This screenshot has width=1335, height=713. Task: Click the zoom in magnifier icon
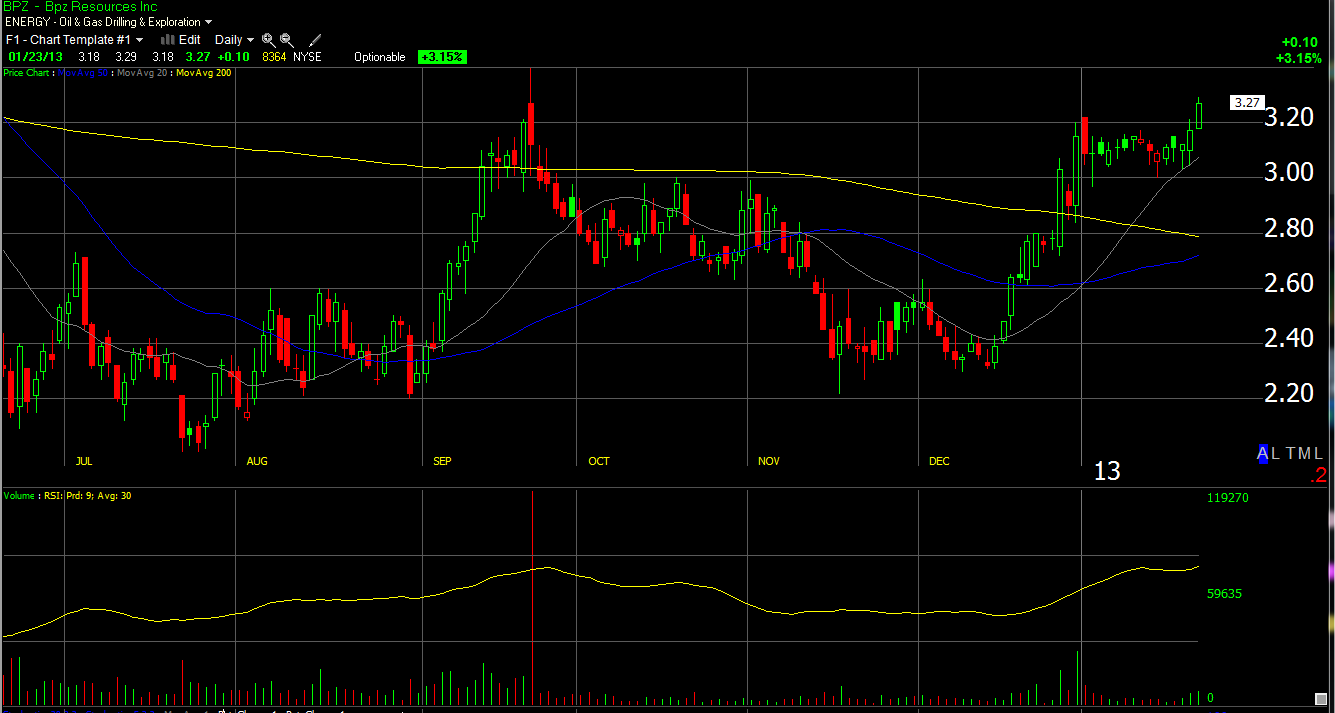[268, 40]
